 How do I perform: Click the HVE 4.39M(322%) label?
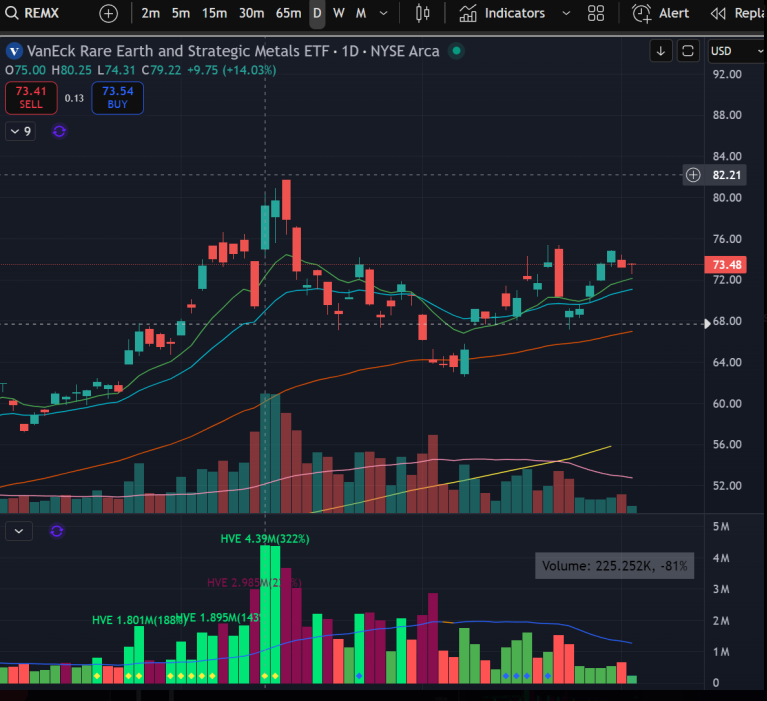pos(265,539)
